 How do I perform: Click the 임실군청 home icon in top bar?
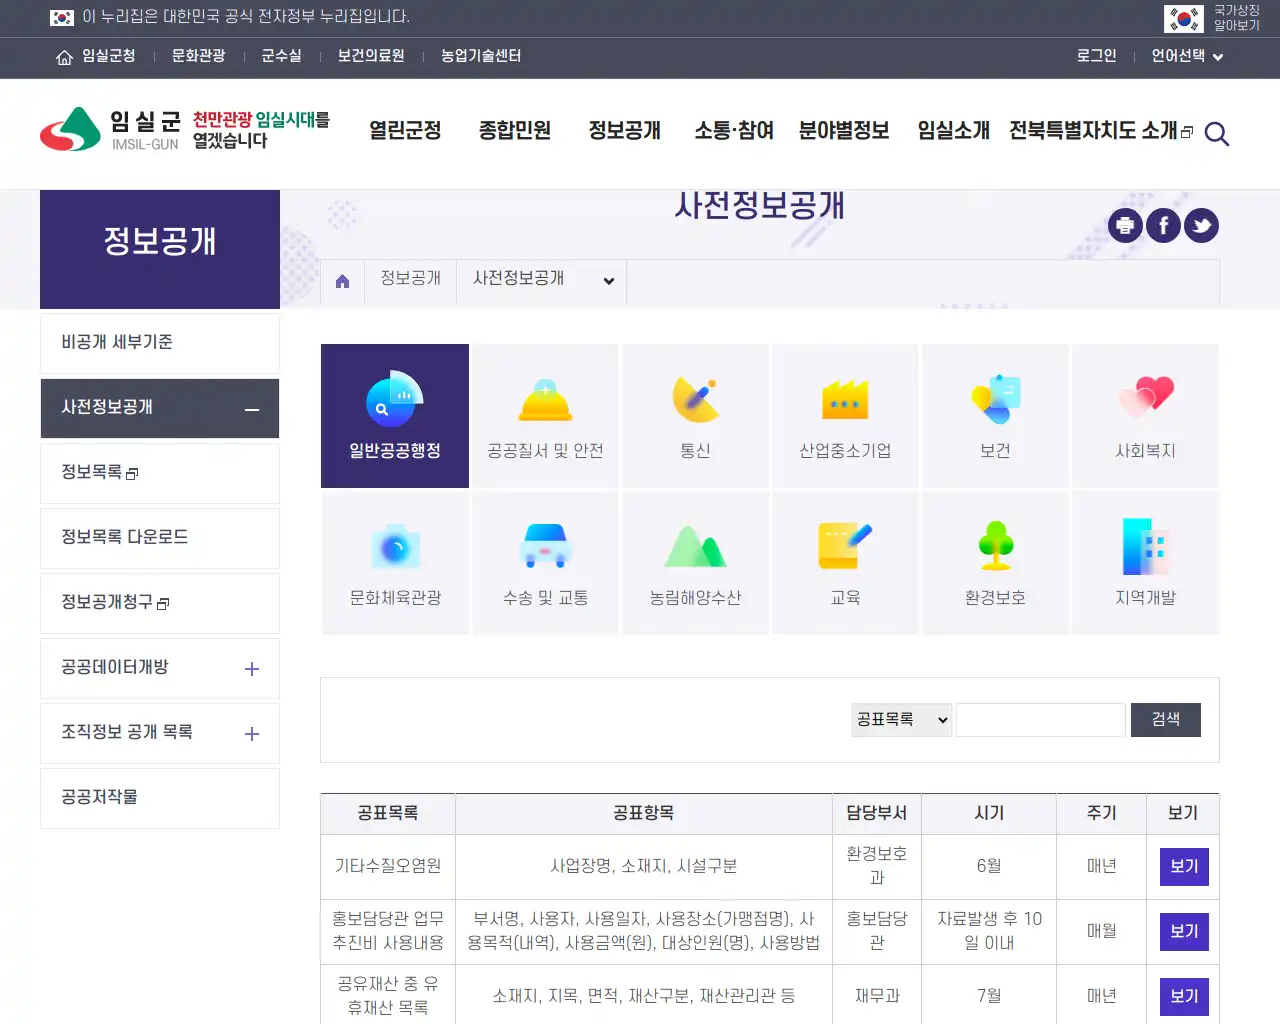(x=64, y=57)
